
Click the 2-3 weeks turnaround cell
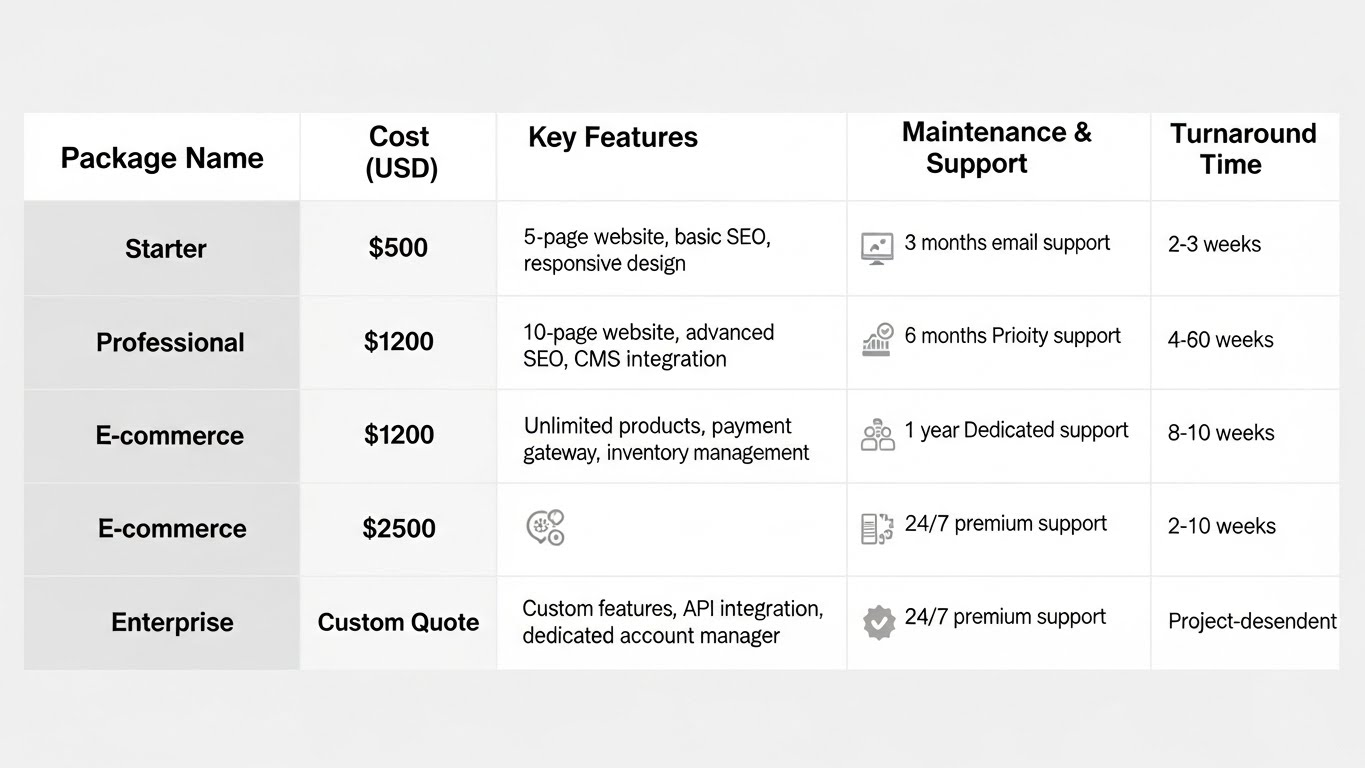click(x=1214, y=245)
